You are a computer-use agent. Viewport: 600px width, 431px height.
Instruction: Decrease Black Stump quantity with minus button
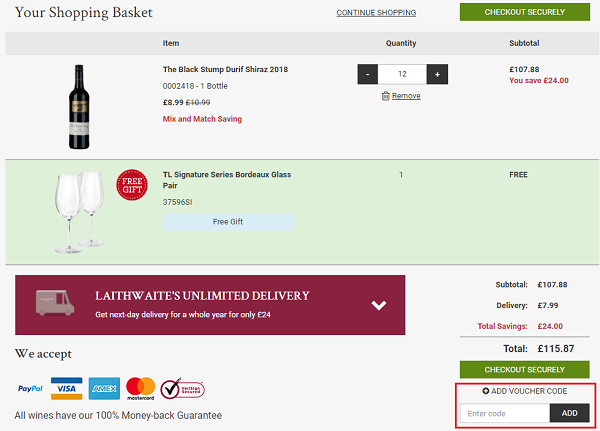click(368, 74)
